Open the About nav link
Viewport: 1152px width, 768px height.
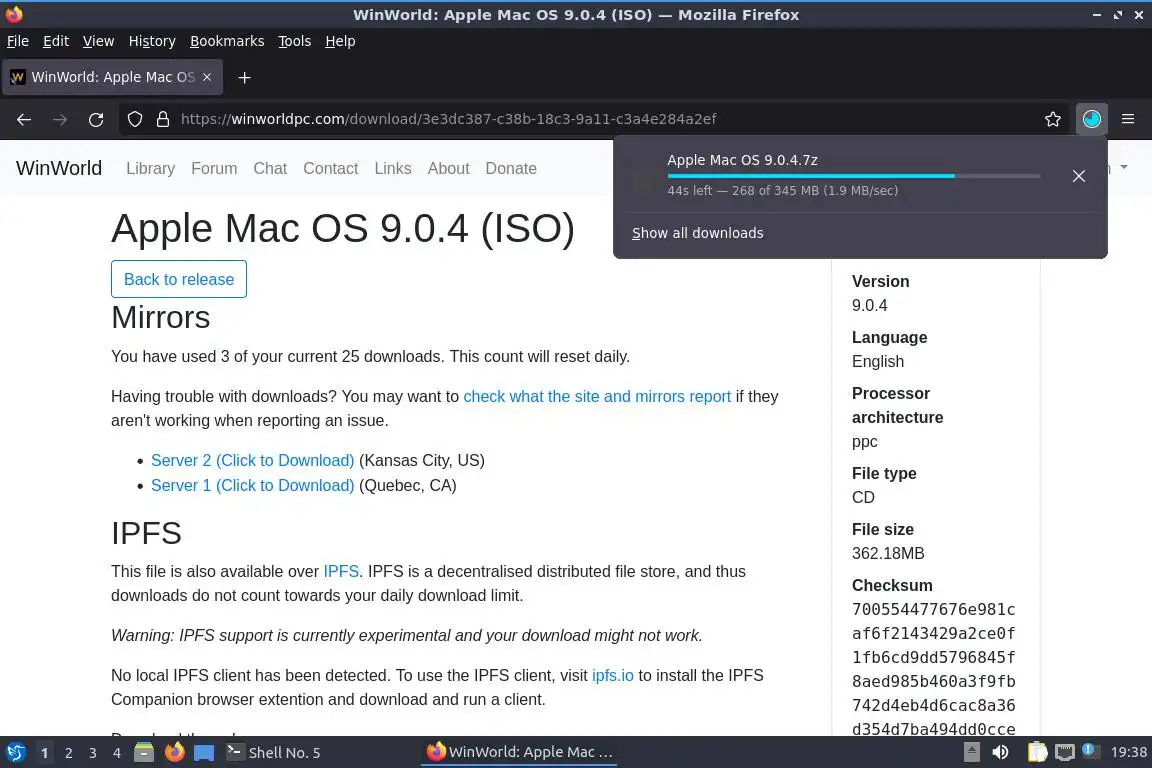pyautogui.click(x=448, y=168)
